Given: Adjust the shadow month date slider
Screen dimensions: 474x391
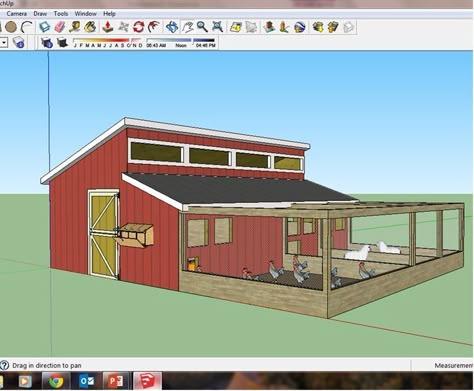Looking at the screenshot, I should tap(108, 41).
